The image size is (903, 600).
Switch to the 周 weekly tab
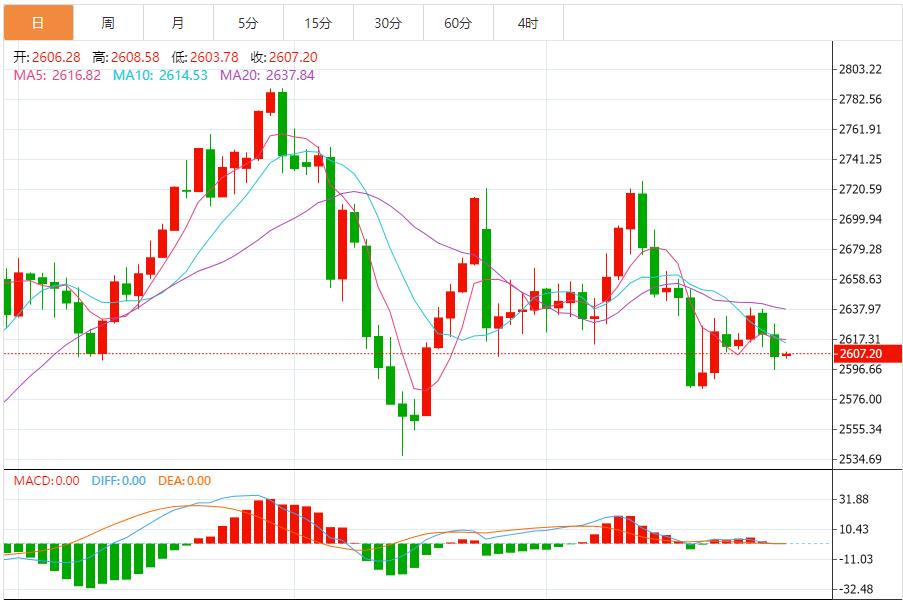coord(108,23)
